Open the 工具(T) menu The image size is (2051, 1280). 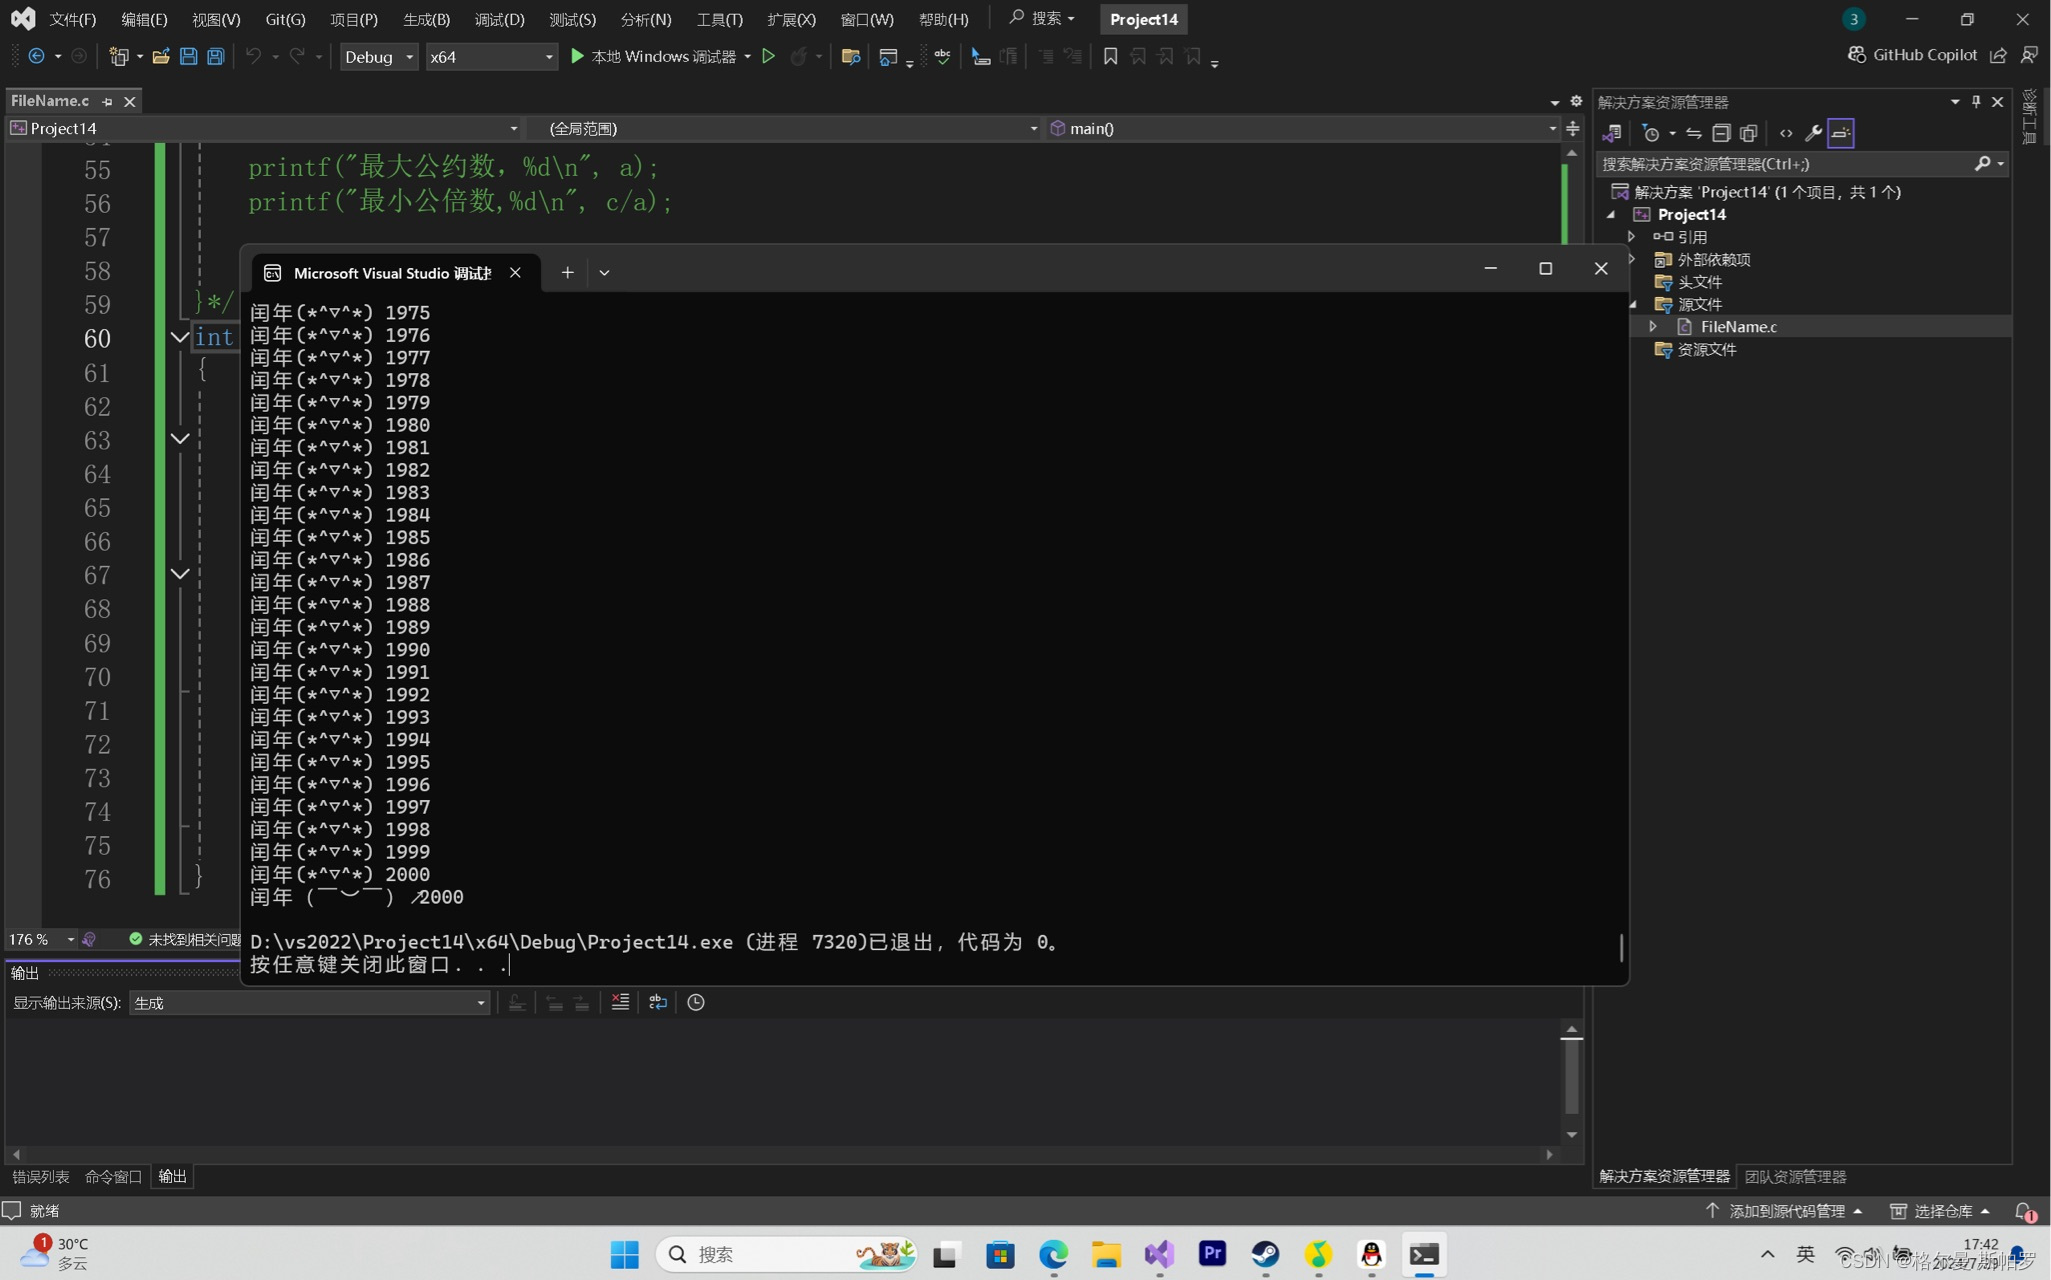click(x=720, y=19)
